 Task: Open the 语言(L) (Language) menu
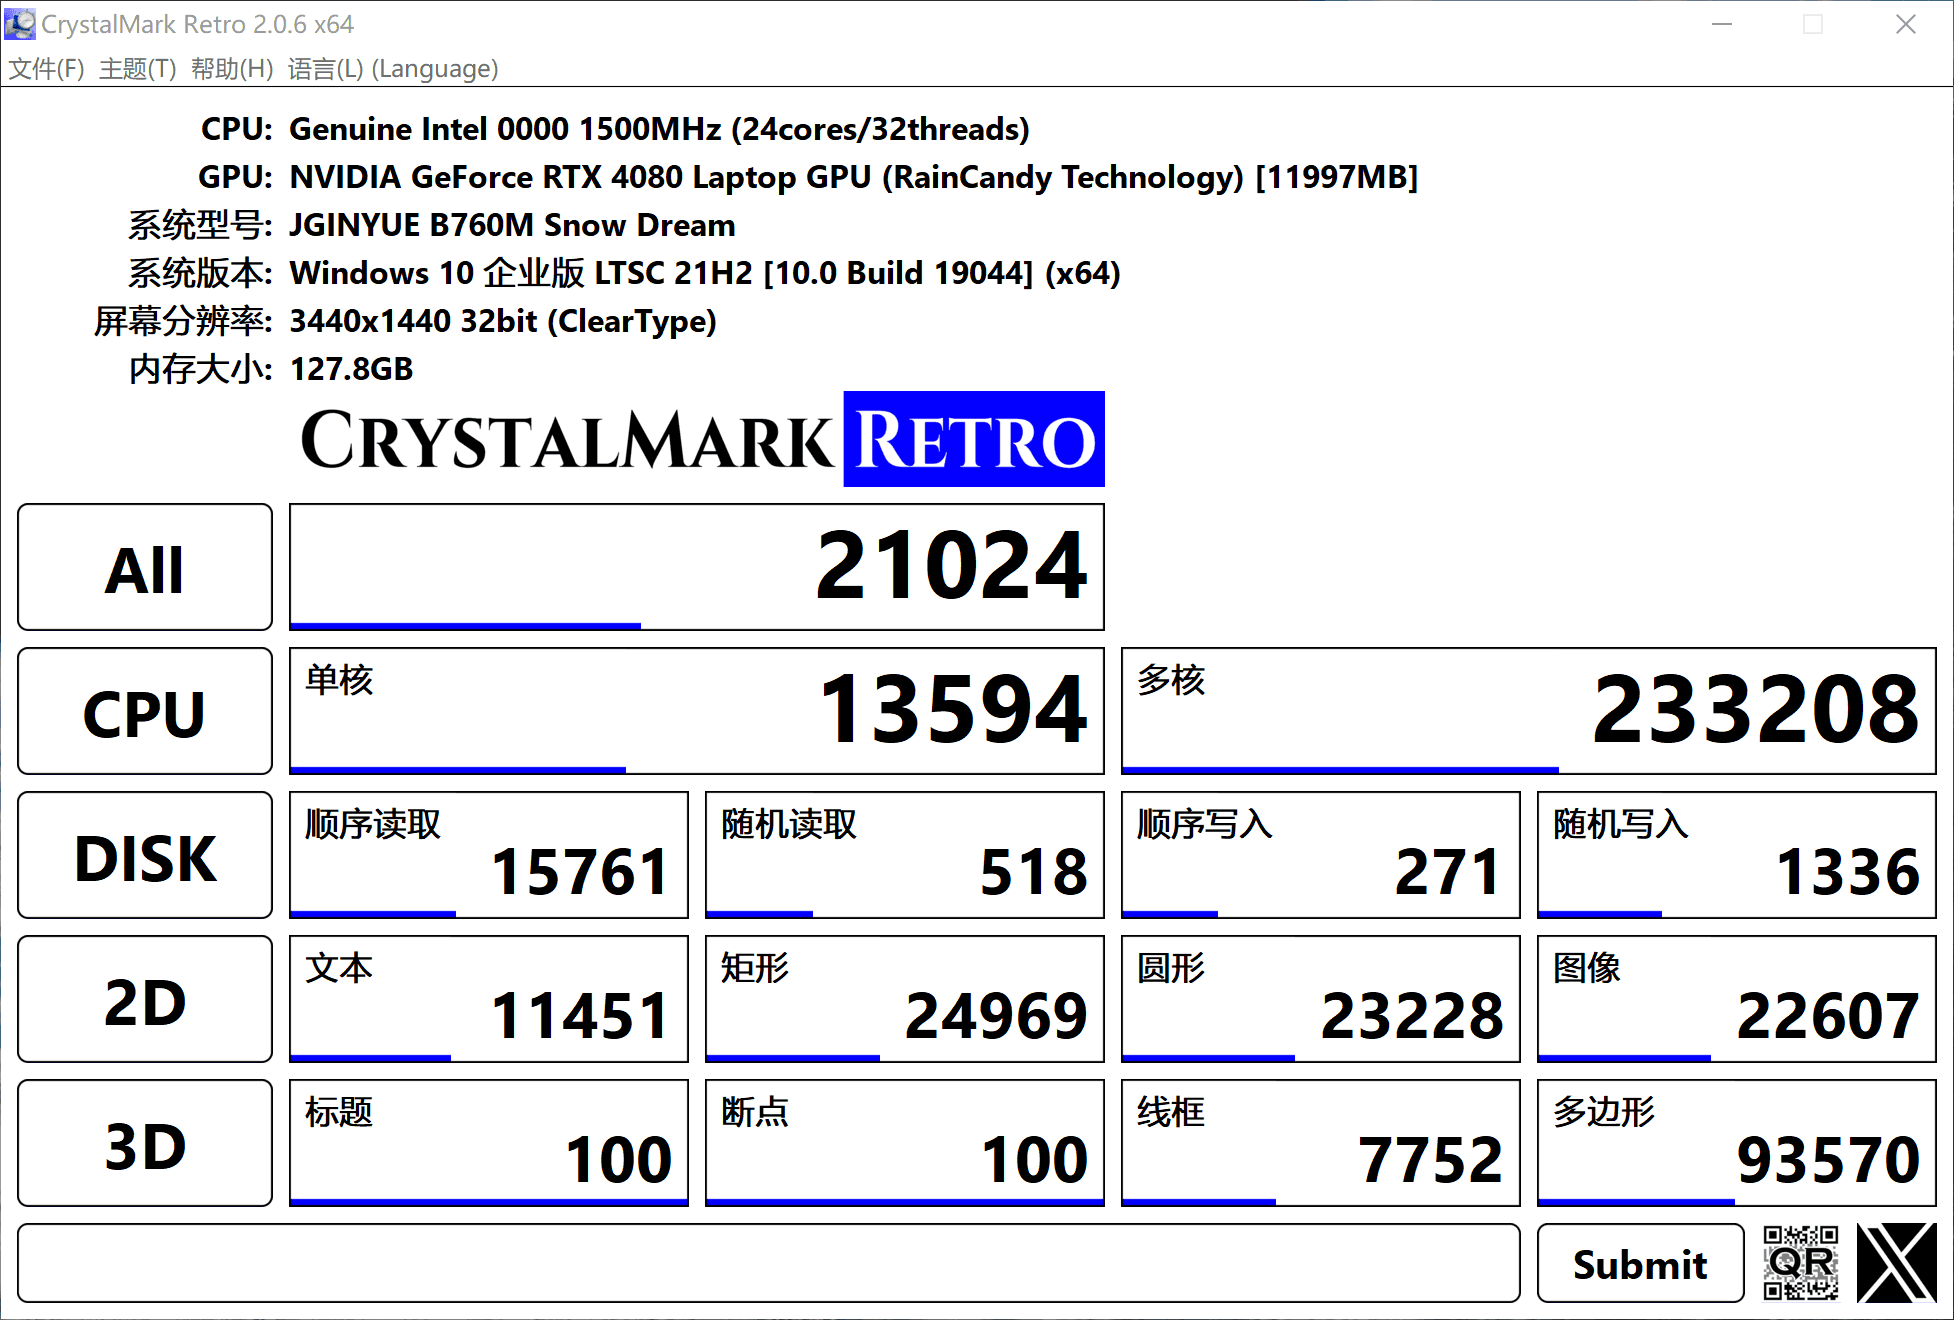coord(393,69)
